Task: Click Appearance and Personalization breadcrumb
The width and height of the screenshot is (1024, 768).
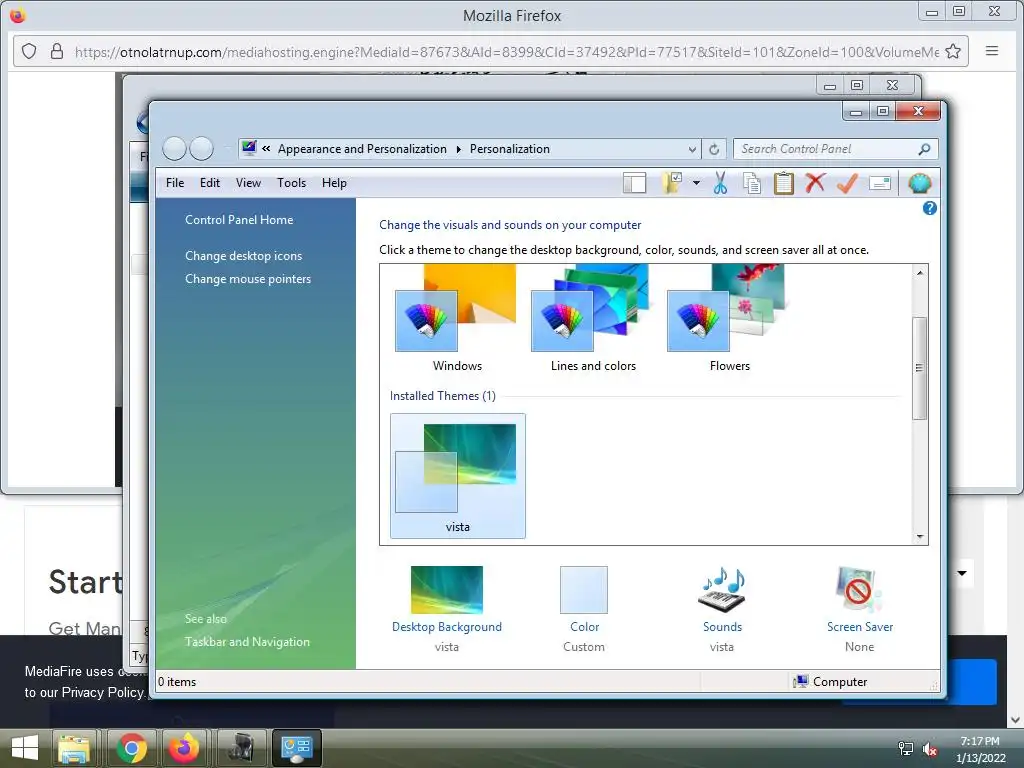Action: click(362, 150)
